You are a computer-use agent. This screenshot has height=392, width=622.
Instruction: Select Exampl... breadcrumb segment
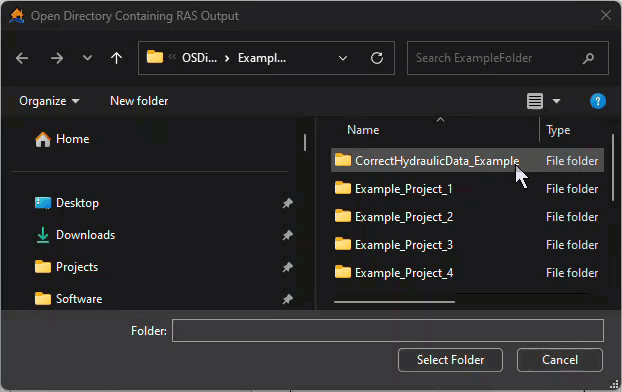click(x=262, y=58)
